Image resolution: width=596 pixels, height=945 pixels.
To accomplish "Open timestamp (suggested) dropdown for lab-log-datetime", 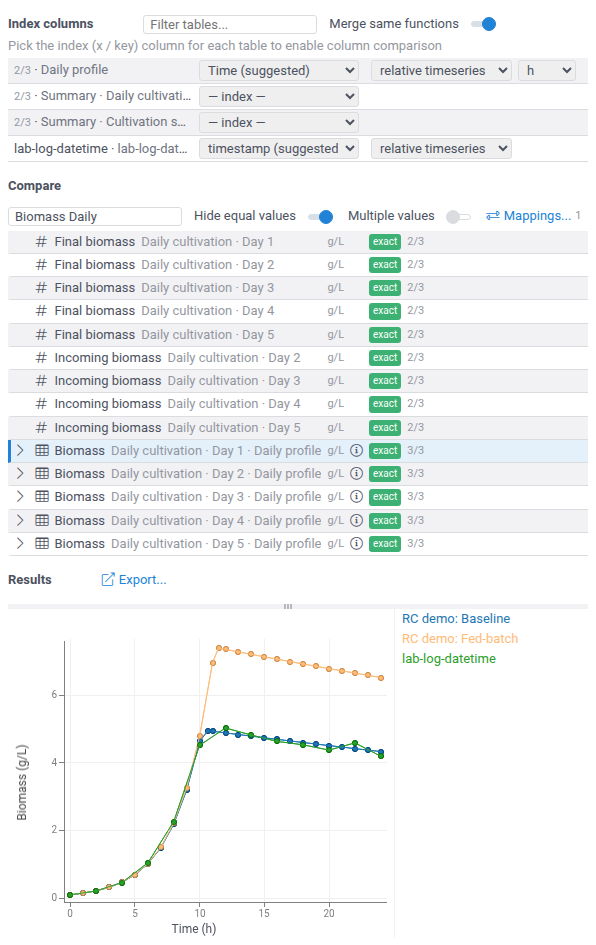I will (279, 148).
